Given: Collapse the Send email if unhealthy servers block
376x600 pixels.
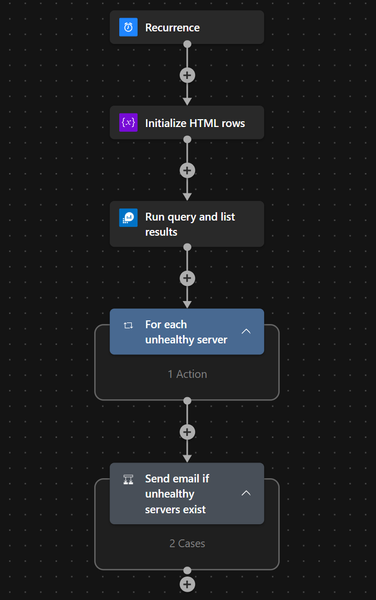Looking at the screenshot, I should click(246, 493).
